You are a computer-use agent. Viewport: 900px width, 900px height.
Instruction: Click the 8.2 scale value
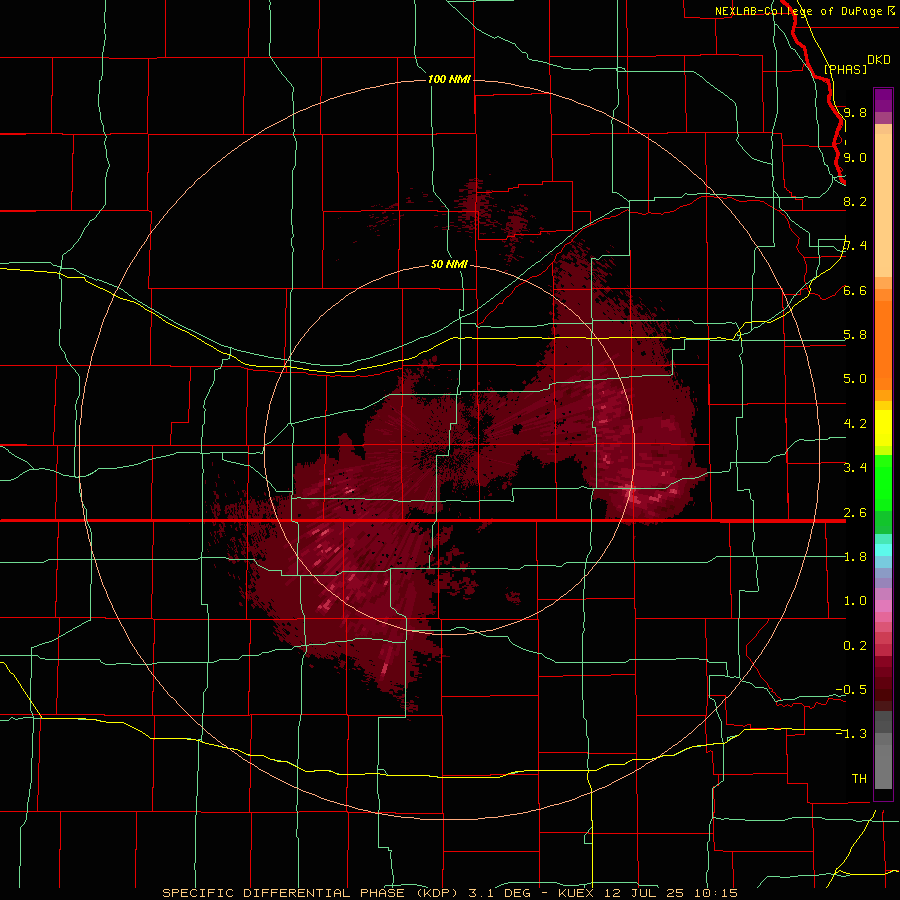tap(855, 202)
